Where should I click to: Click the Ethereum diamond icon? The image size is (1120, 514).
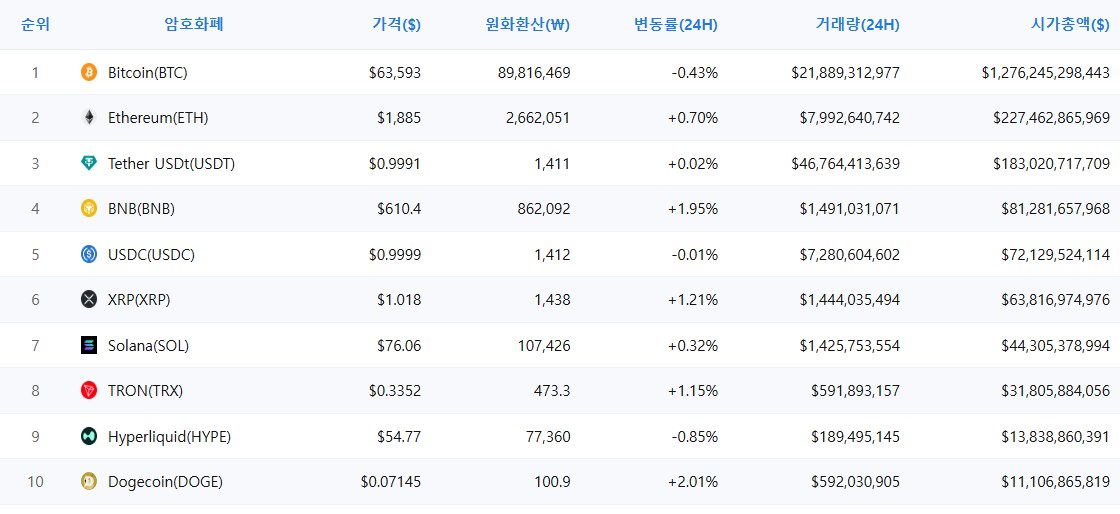pyautogui.click(x=89, y=118)
